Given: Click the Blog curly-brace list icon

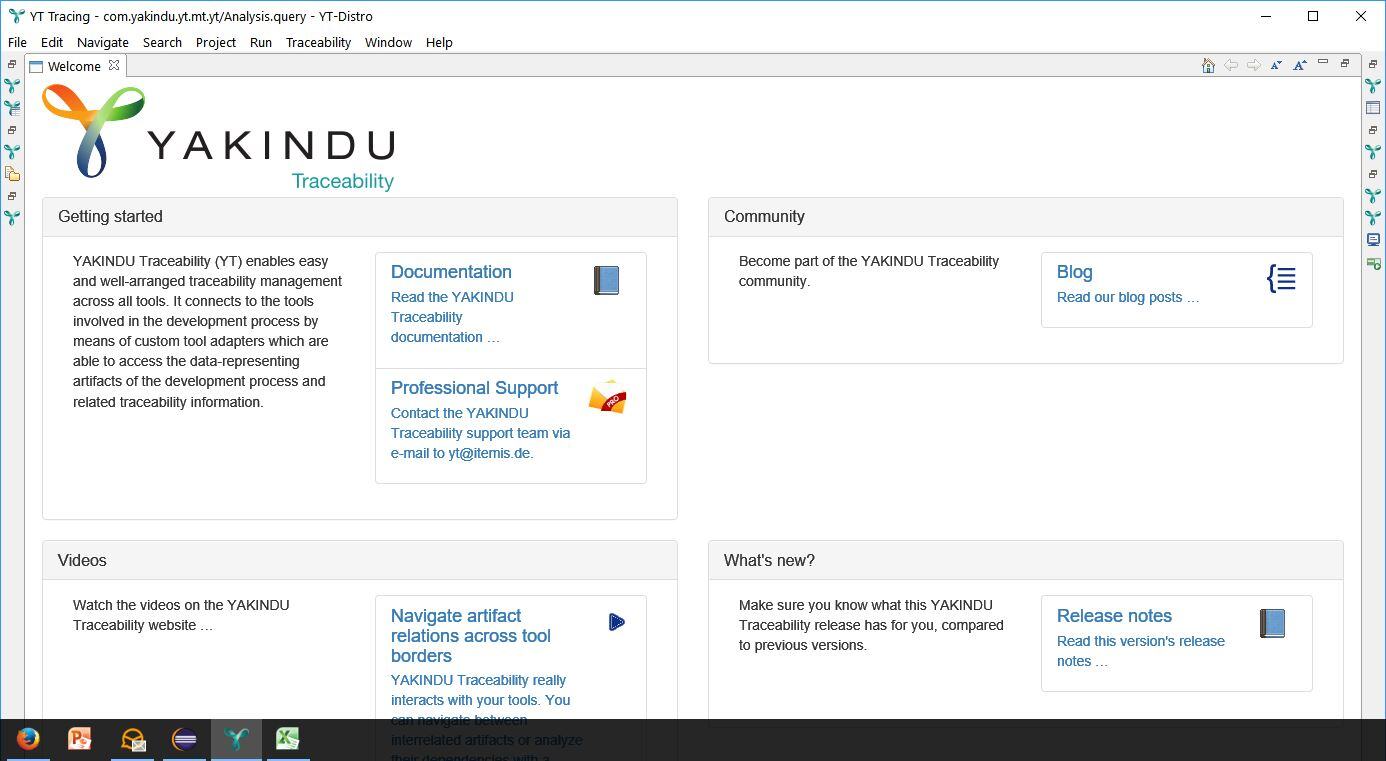Looking at the screenshot, I should [1282, 278].
